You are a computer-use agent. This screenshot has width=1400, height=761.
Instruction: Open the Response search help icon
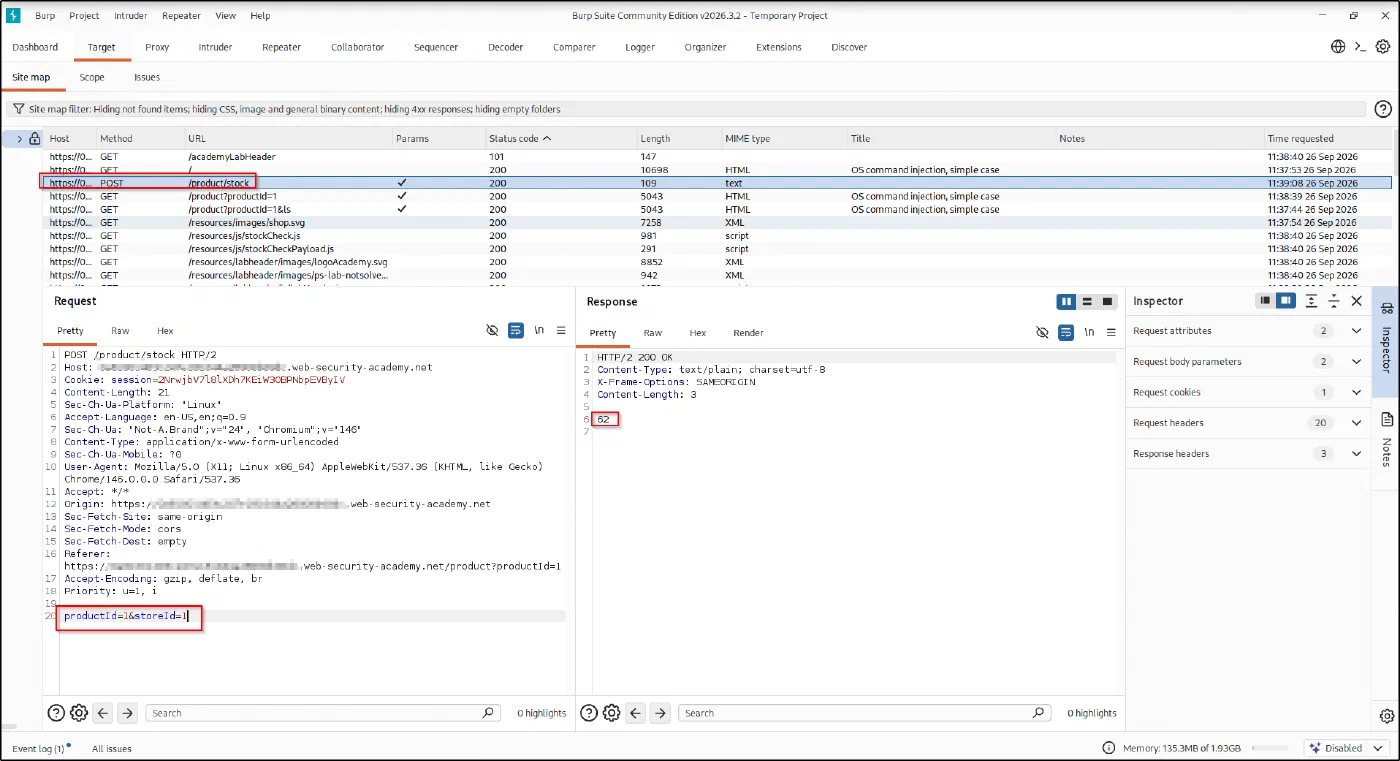tap(589, 713)
